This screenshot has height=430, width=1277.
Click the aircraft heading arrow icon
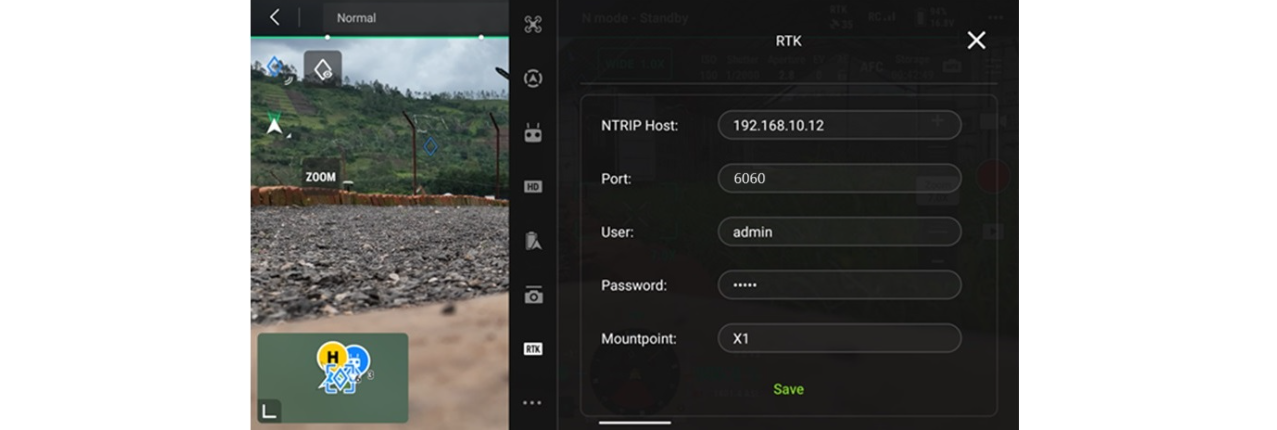point(274,125)
